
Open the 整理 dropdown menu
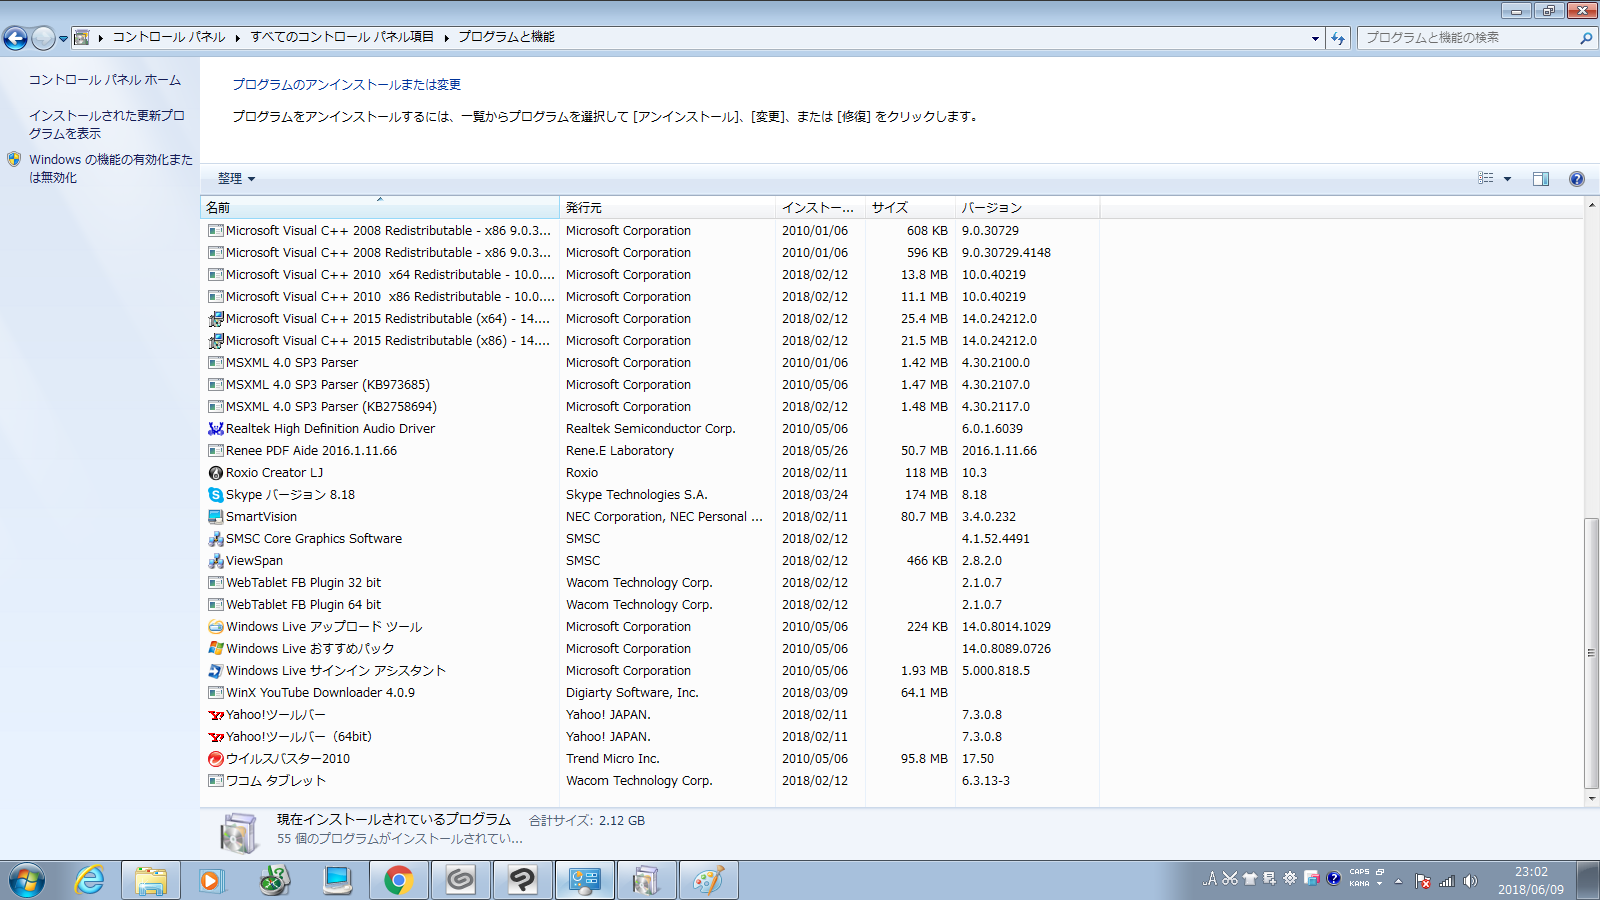(x=236, y=179)
